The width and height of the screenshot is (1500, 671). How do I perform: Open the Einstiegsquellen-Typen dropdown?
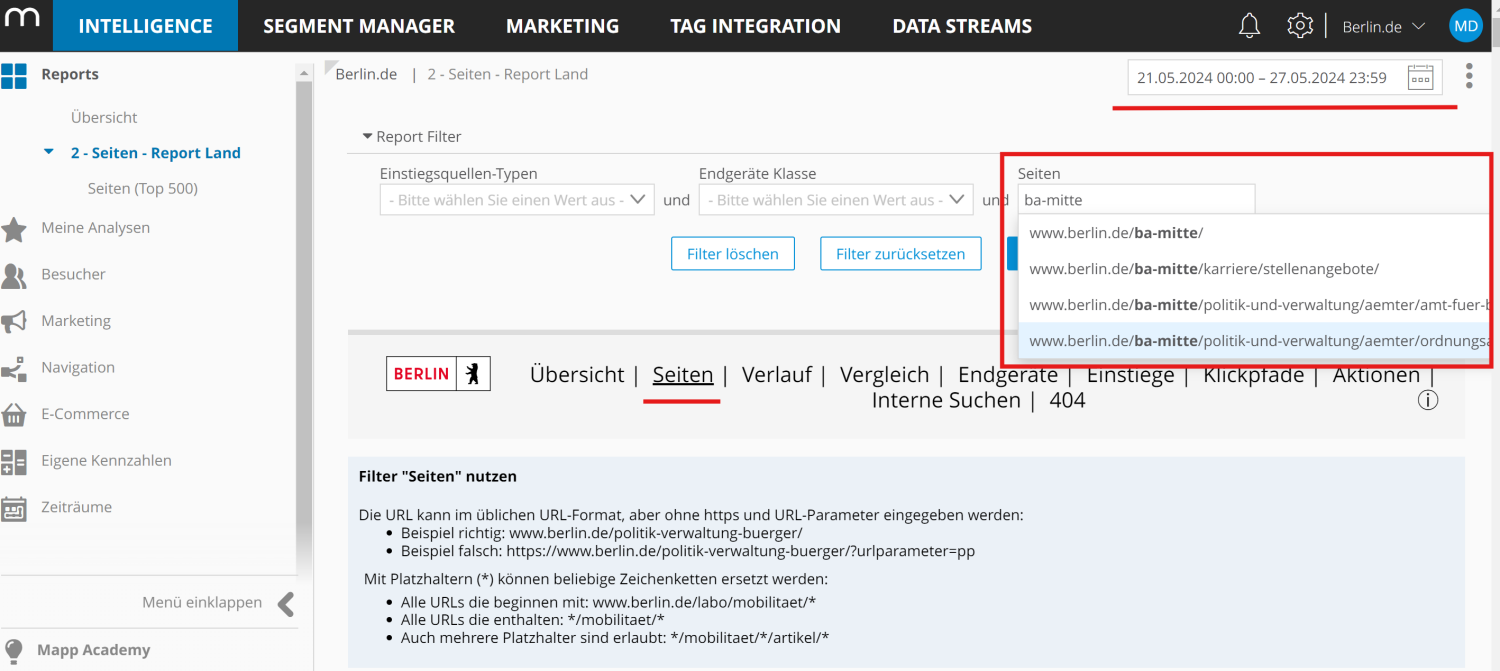pos(516,199)
